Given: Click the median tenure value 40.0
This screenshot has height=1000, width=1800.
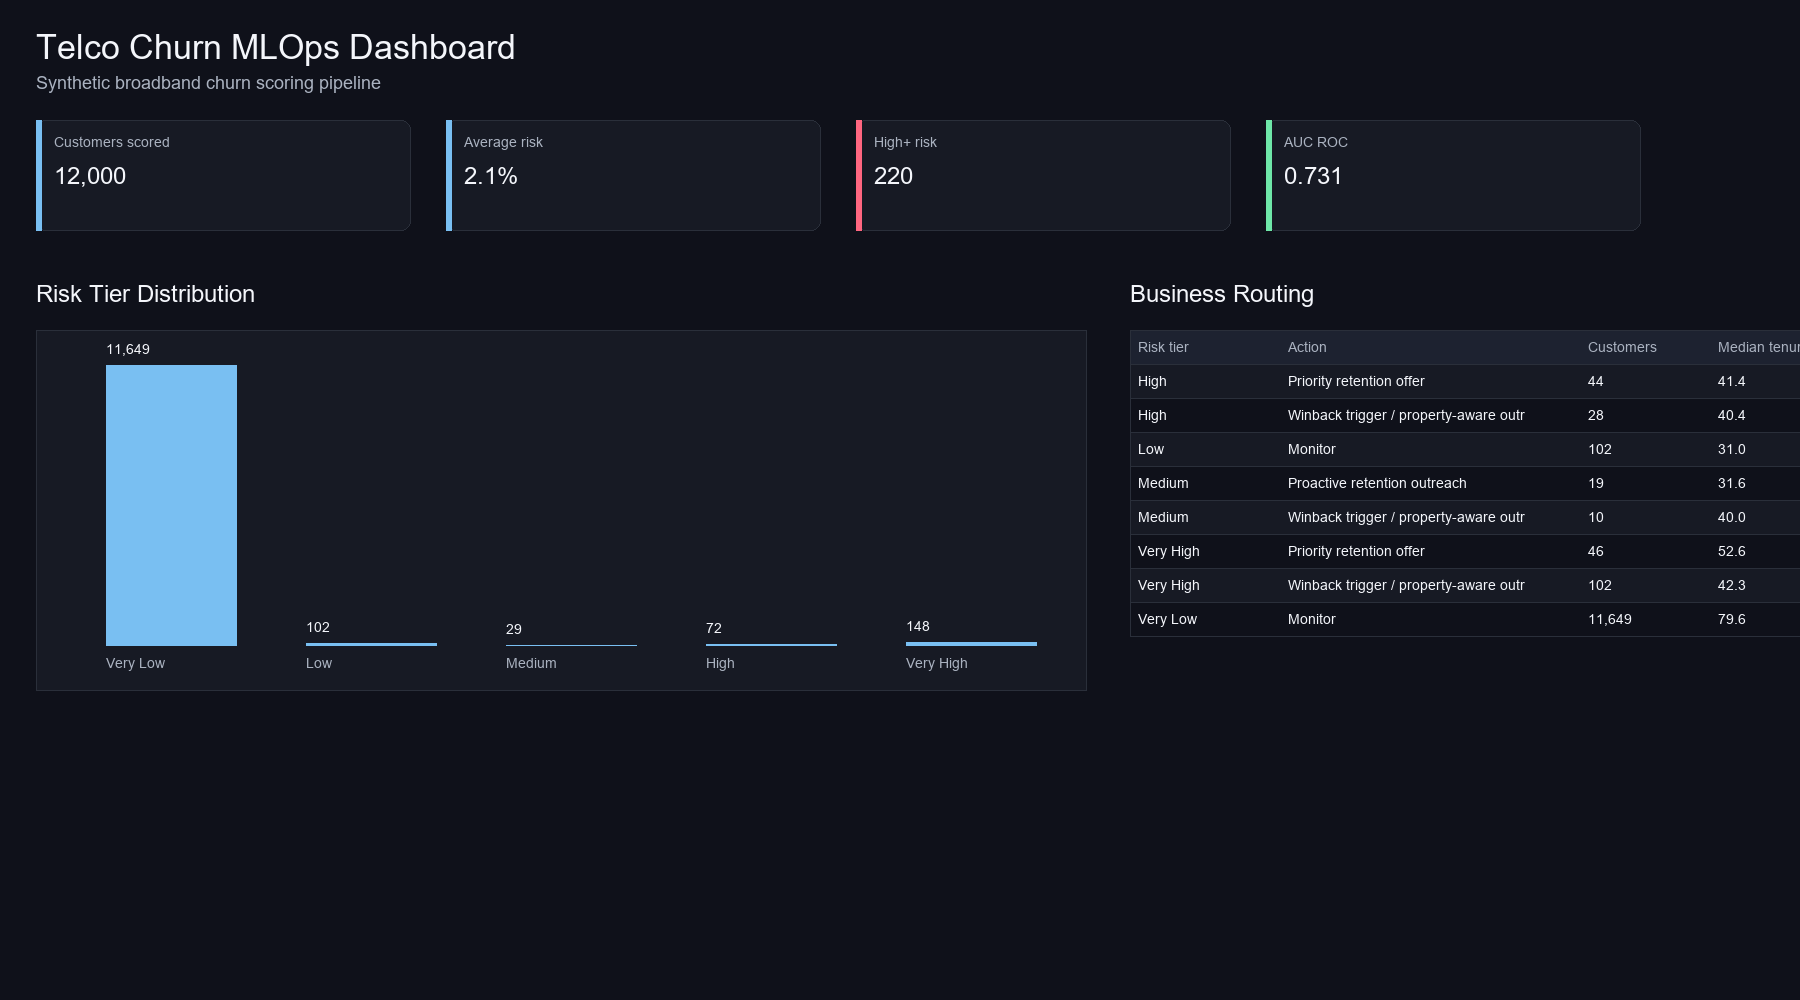Looking at the screenshot, I should pos(1732,517).
